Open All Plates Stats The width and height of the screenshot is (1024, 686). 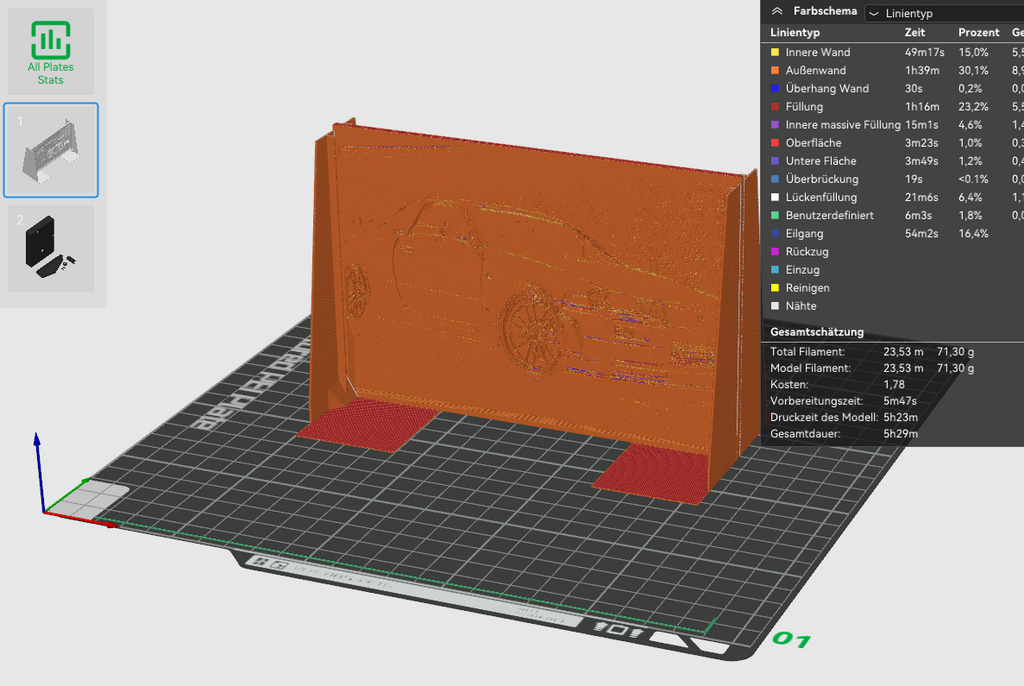click(x=51, y=52)
